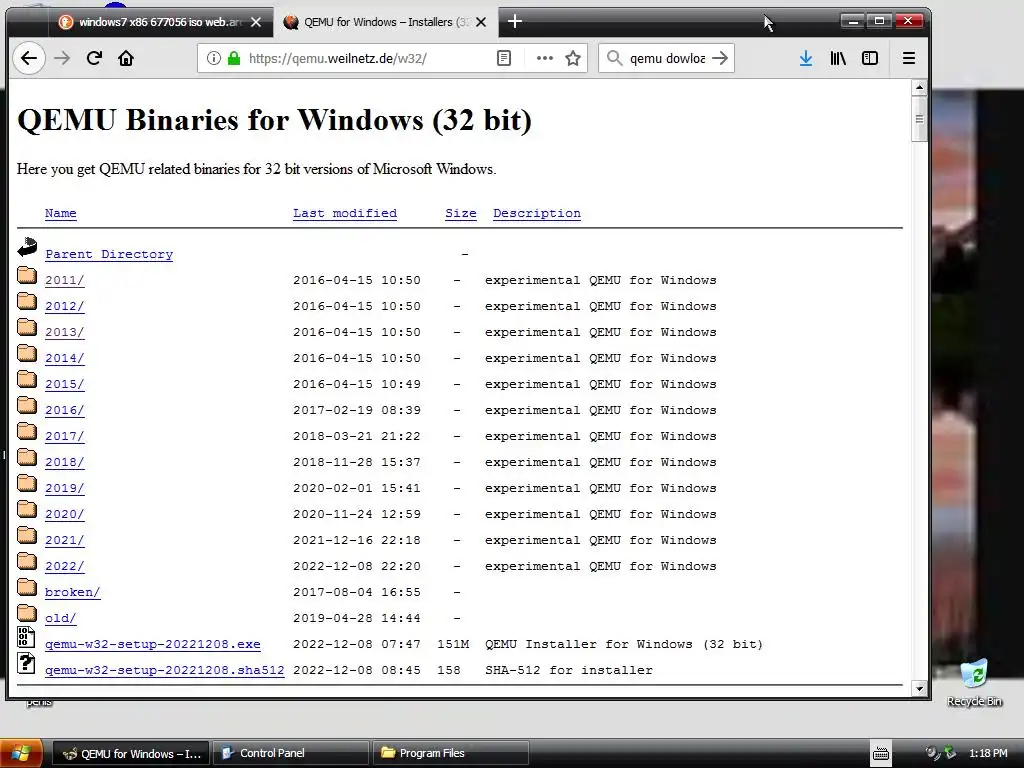Open the broken/ folder link
Image resolution: width=1024 pixels, height=768 pixels.
coord(72,592)
